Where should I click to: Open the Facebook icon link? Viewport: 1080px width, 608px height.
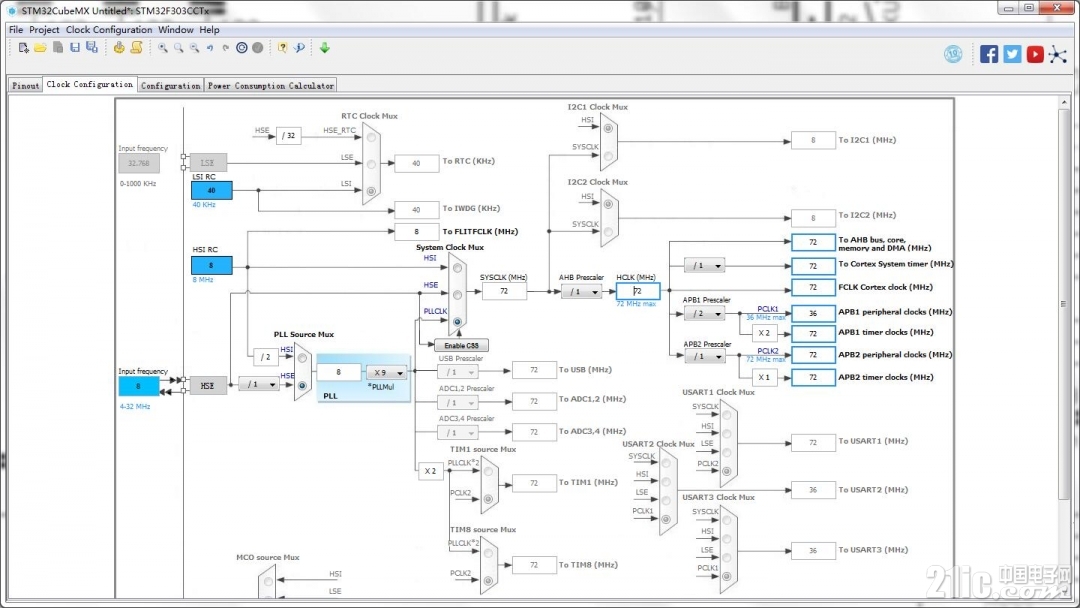pyautogui.click(x=989, y=54)
